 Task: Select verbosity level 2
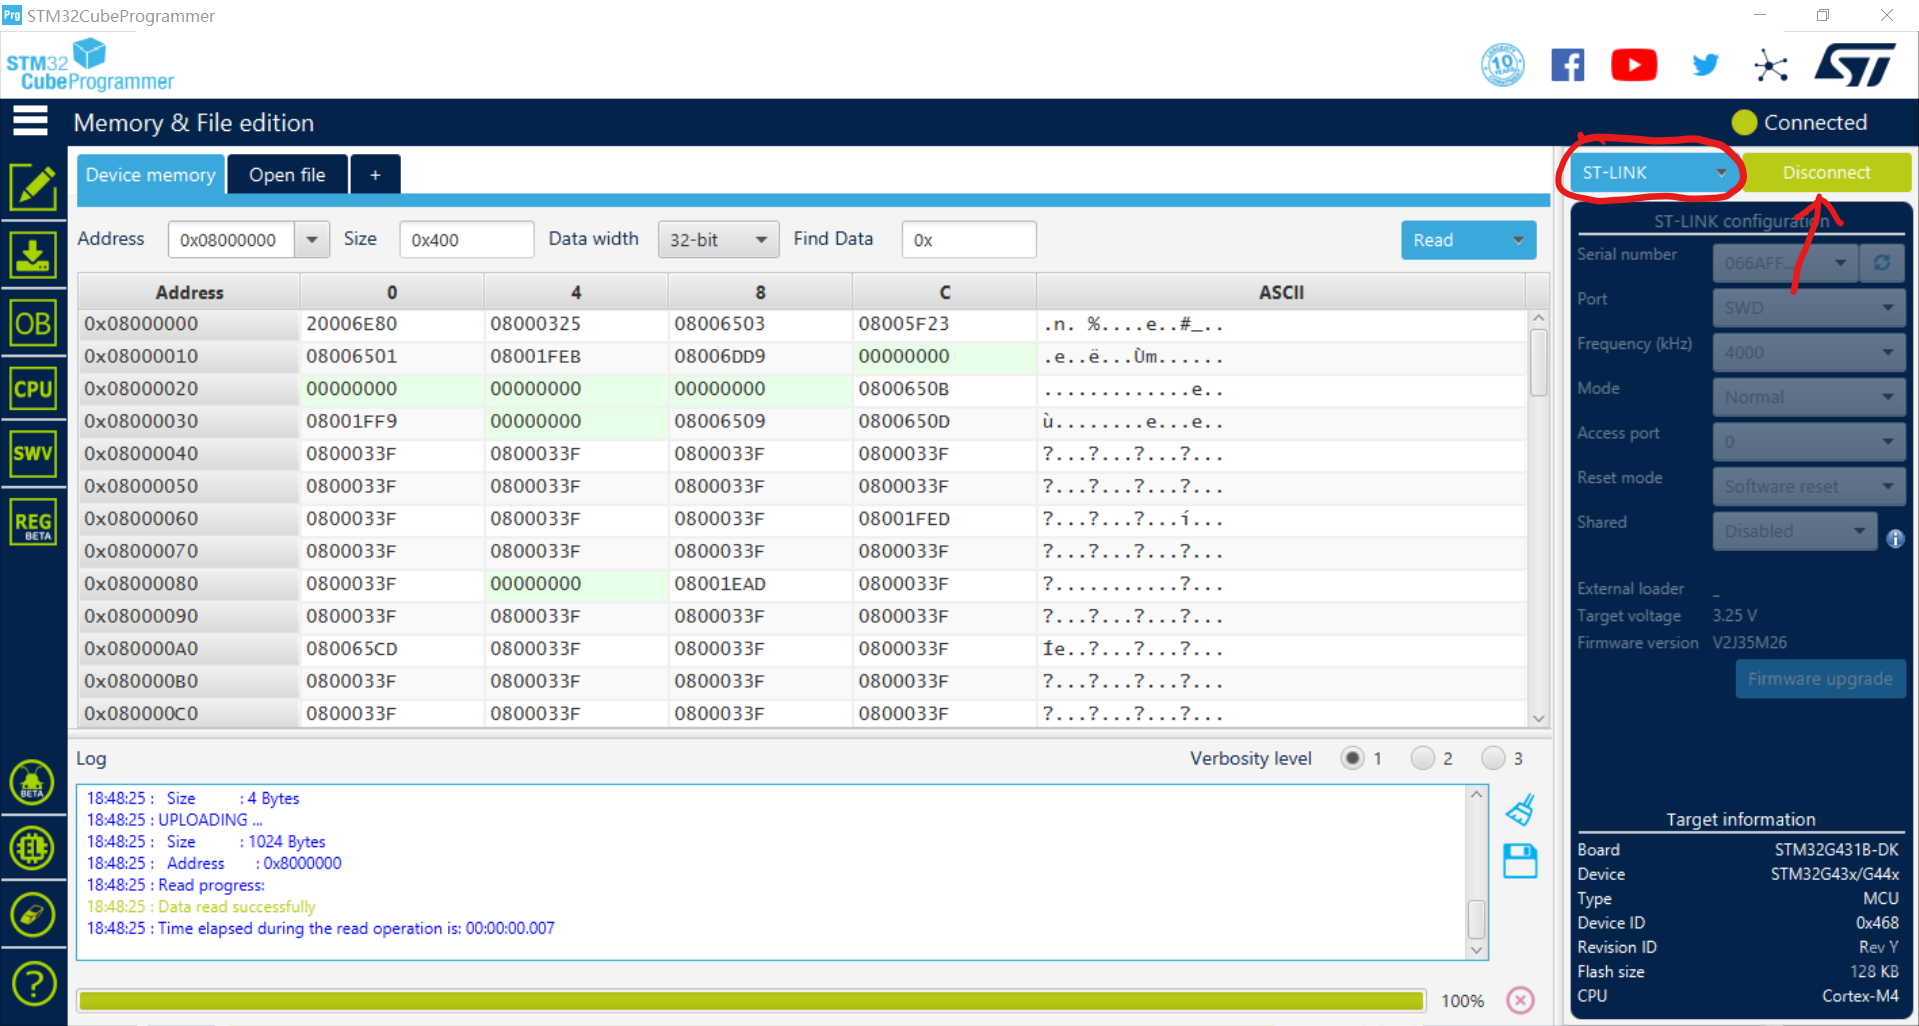coord(1423,758)
